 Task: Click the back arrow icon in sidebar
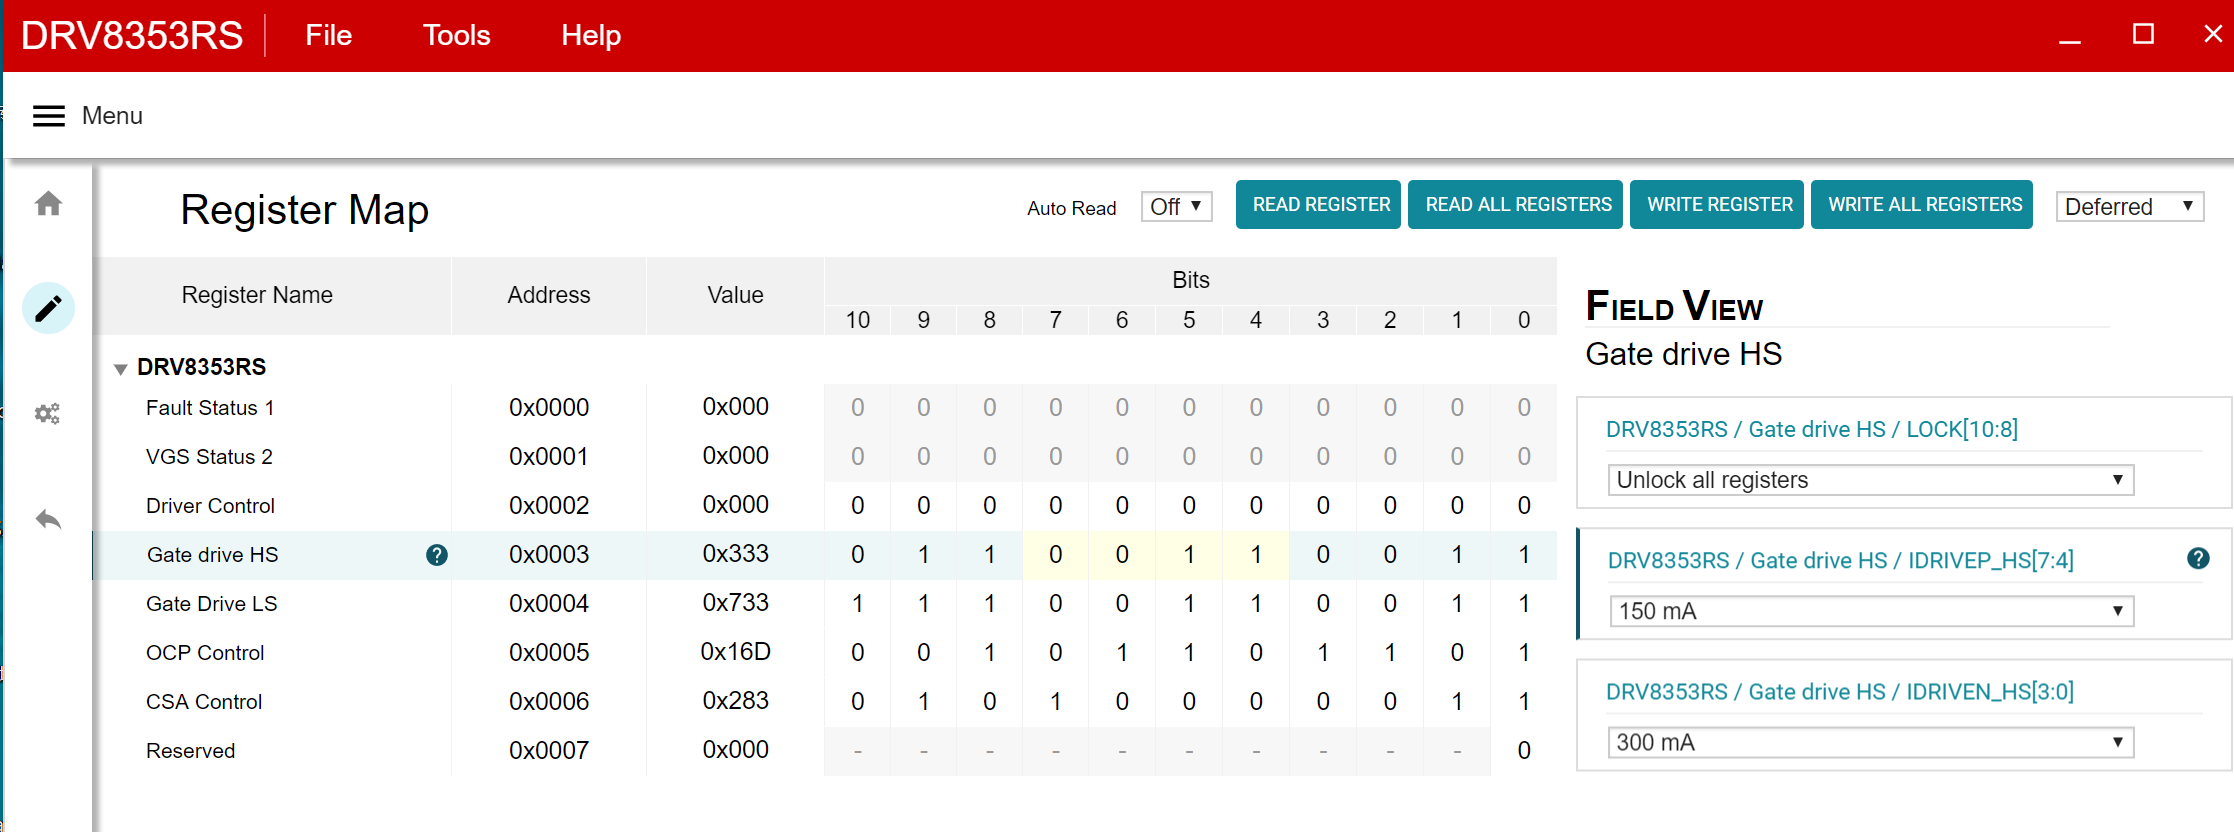[x=48, y=519]
